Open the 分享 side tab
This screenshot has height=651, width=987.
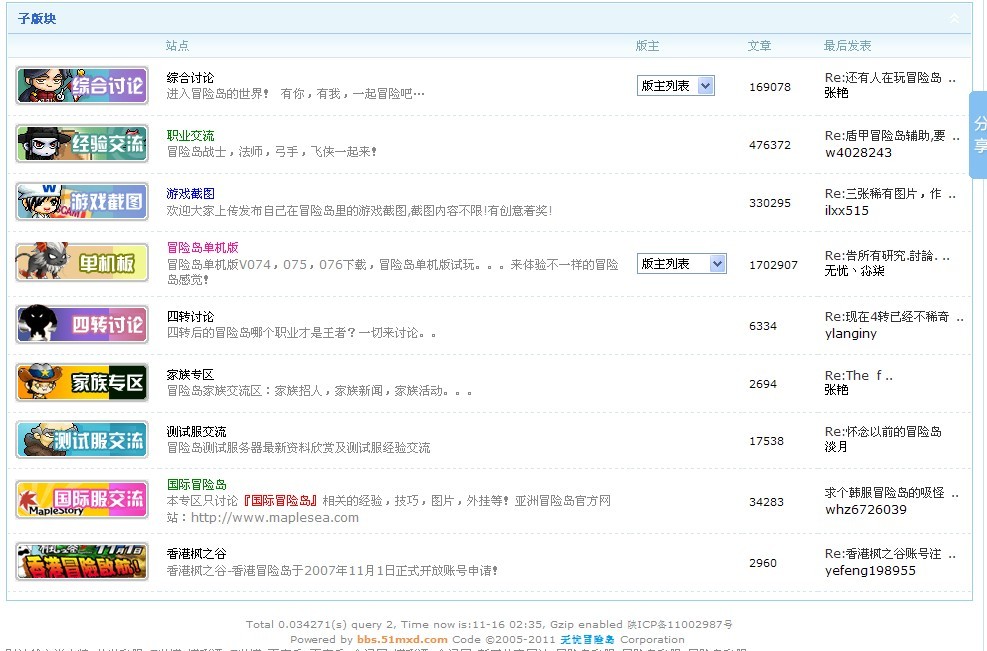tap(979, 135)
